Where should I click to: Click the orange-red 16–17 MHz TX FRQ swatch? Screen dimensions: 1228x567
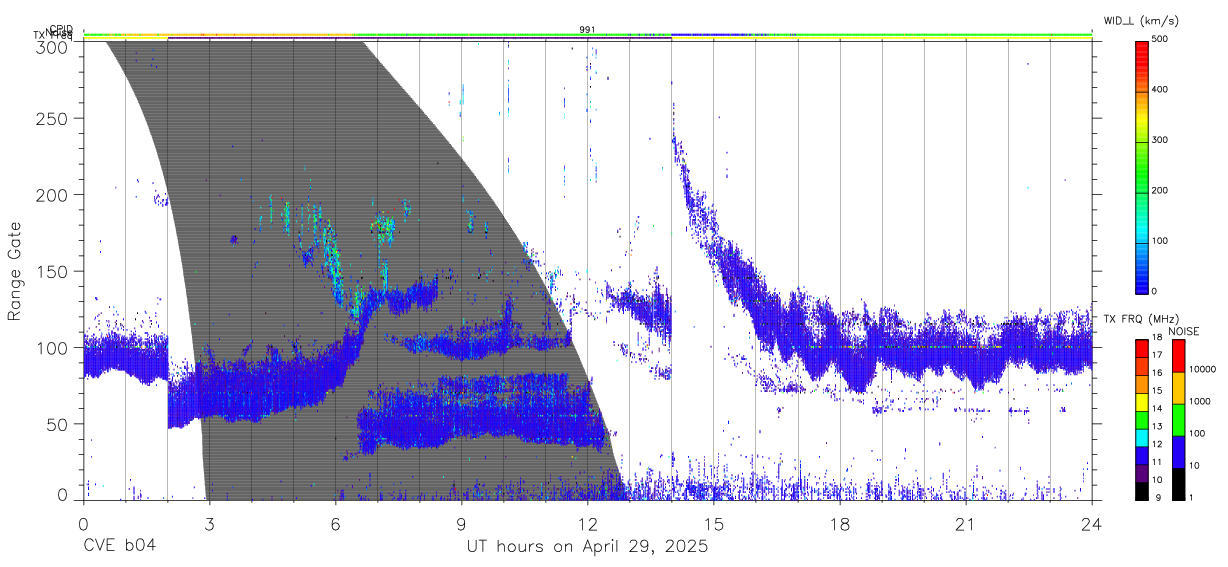point(1142,366)
